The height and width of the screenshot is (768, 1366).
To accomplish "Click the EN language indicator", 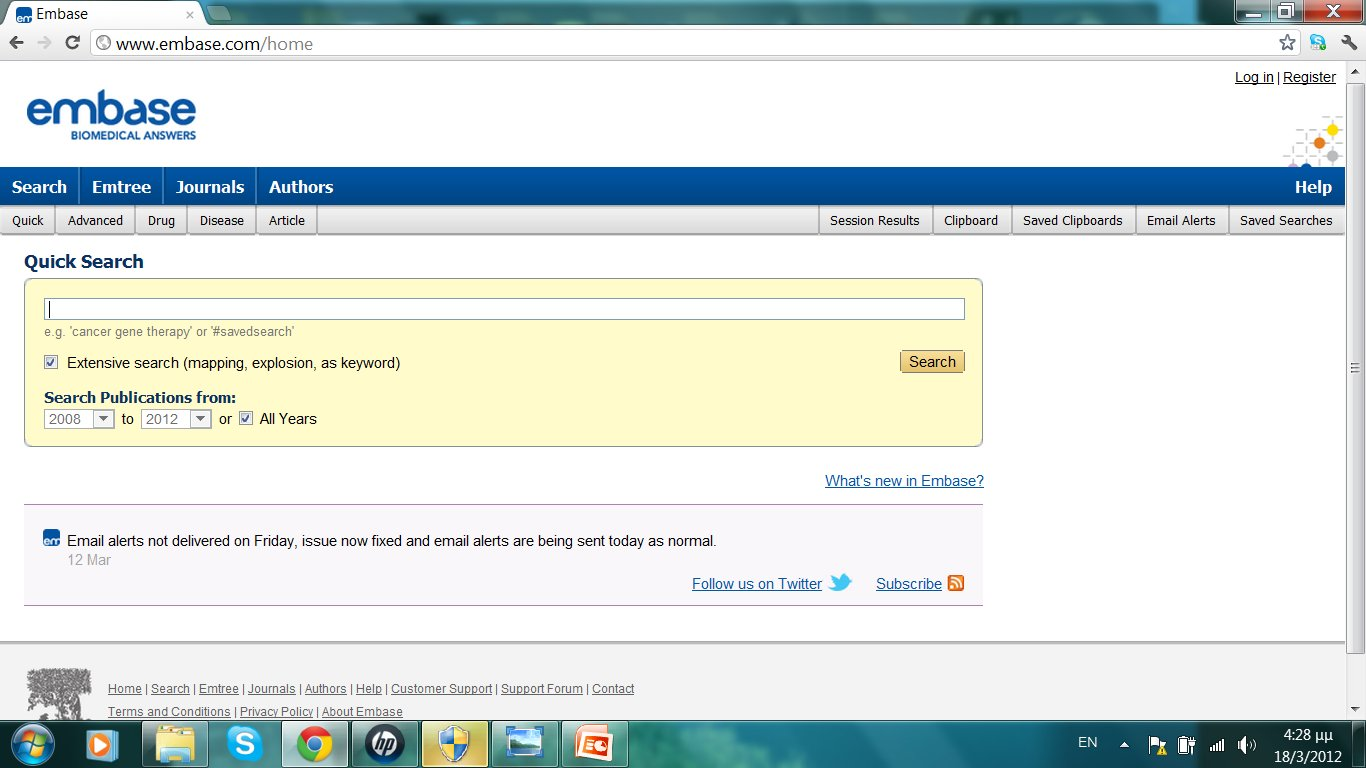I will tap(1087, 742).
